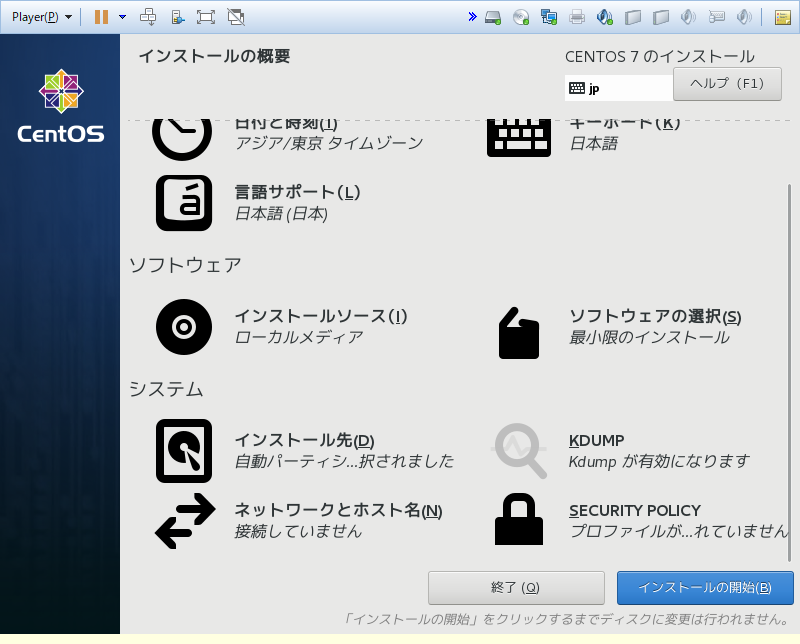Open the ソフトウェアの選択 package icon

(519, 333)
